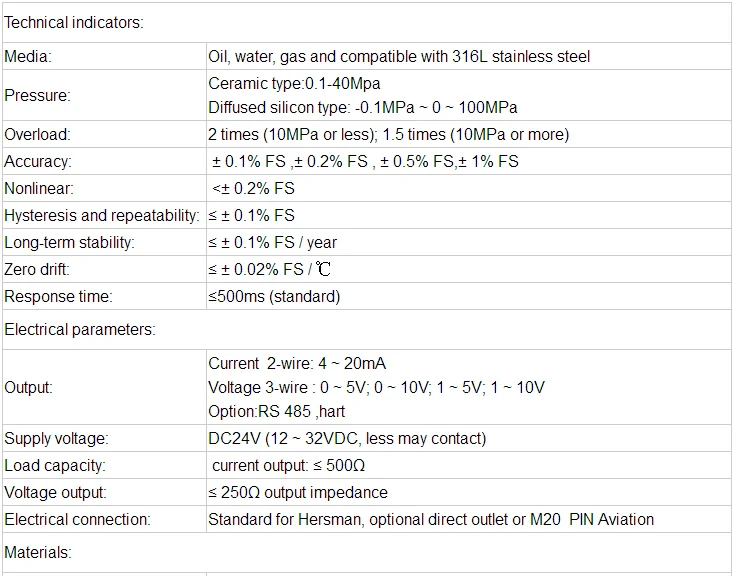Click the Diffused silicon type pressure range
This screenshot has height=576, width=735.
pyautogui.click(x=362, y=108)
